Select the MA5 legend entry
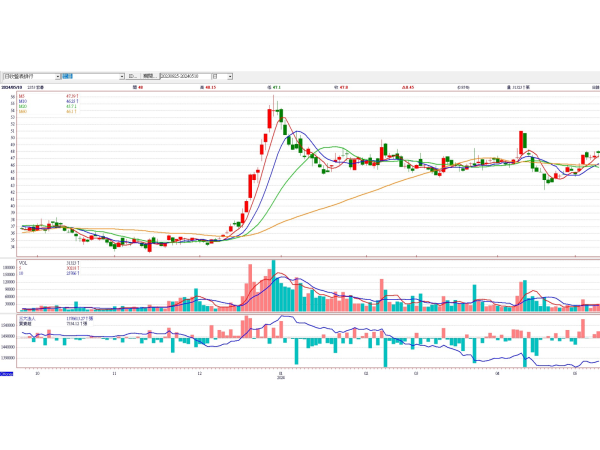This screenshot has height=450, width=600. coord(48,96)
